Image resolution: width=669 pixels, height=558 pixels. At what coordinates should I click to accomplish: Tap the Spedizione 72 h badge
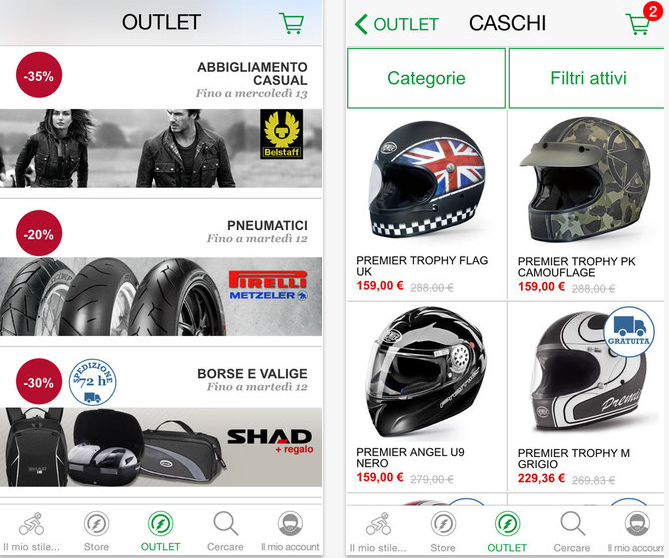click(x=93, y=382)
